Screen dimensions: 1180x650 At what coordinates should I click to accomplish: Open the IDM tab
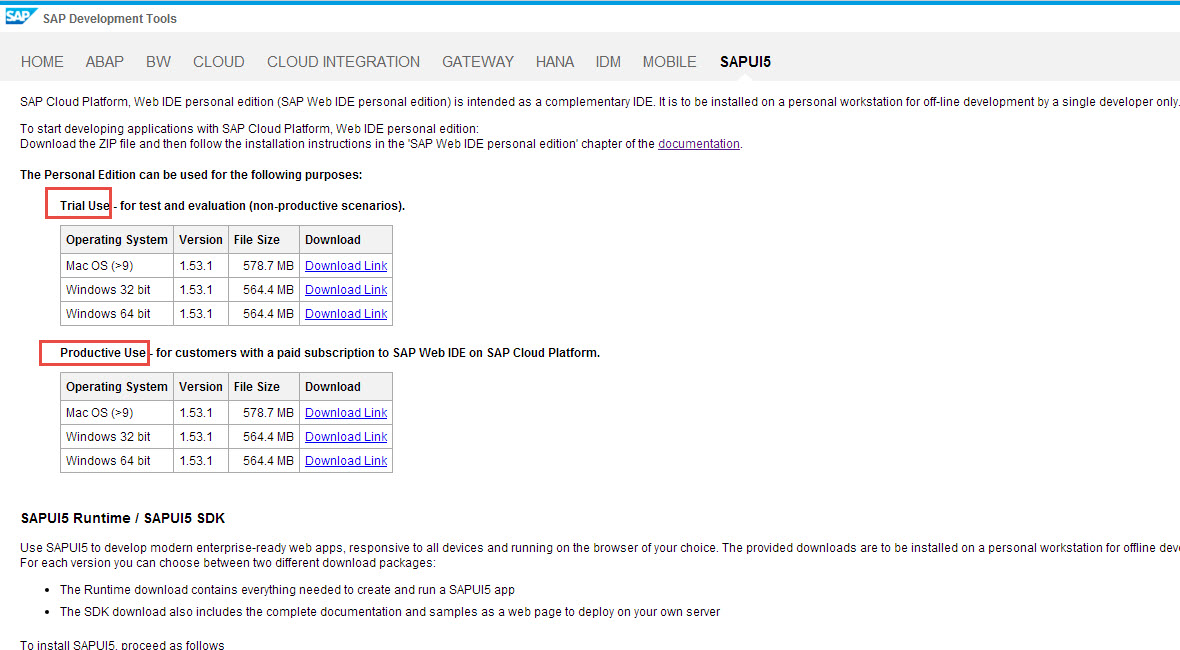(608, 62)
